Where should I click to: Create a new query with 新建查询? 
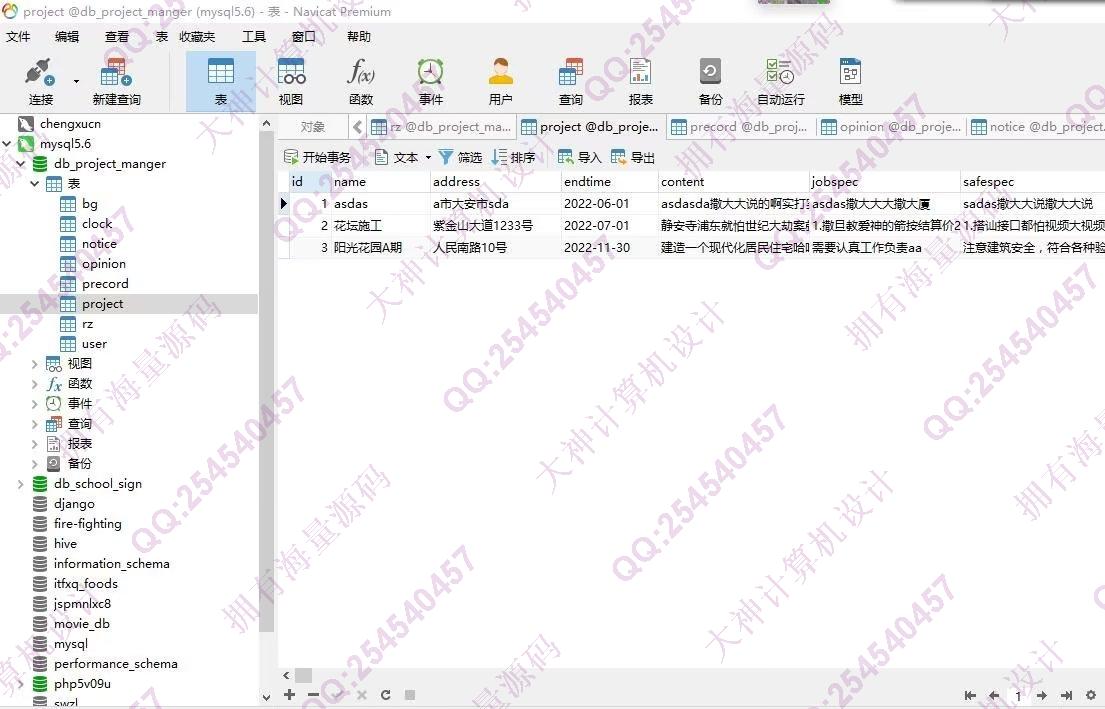pyautogui.click(x=116, y=81)
